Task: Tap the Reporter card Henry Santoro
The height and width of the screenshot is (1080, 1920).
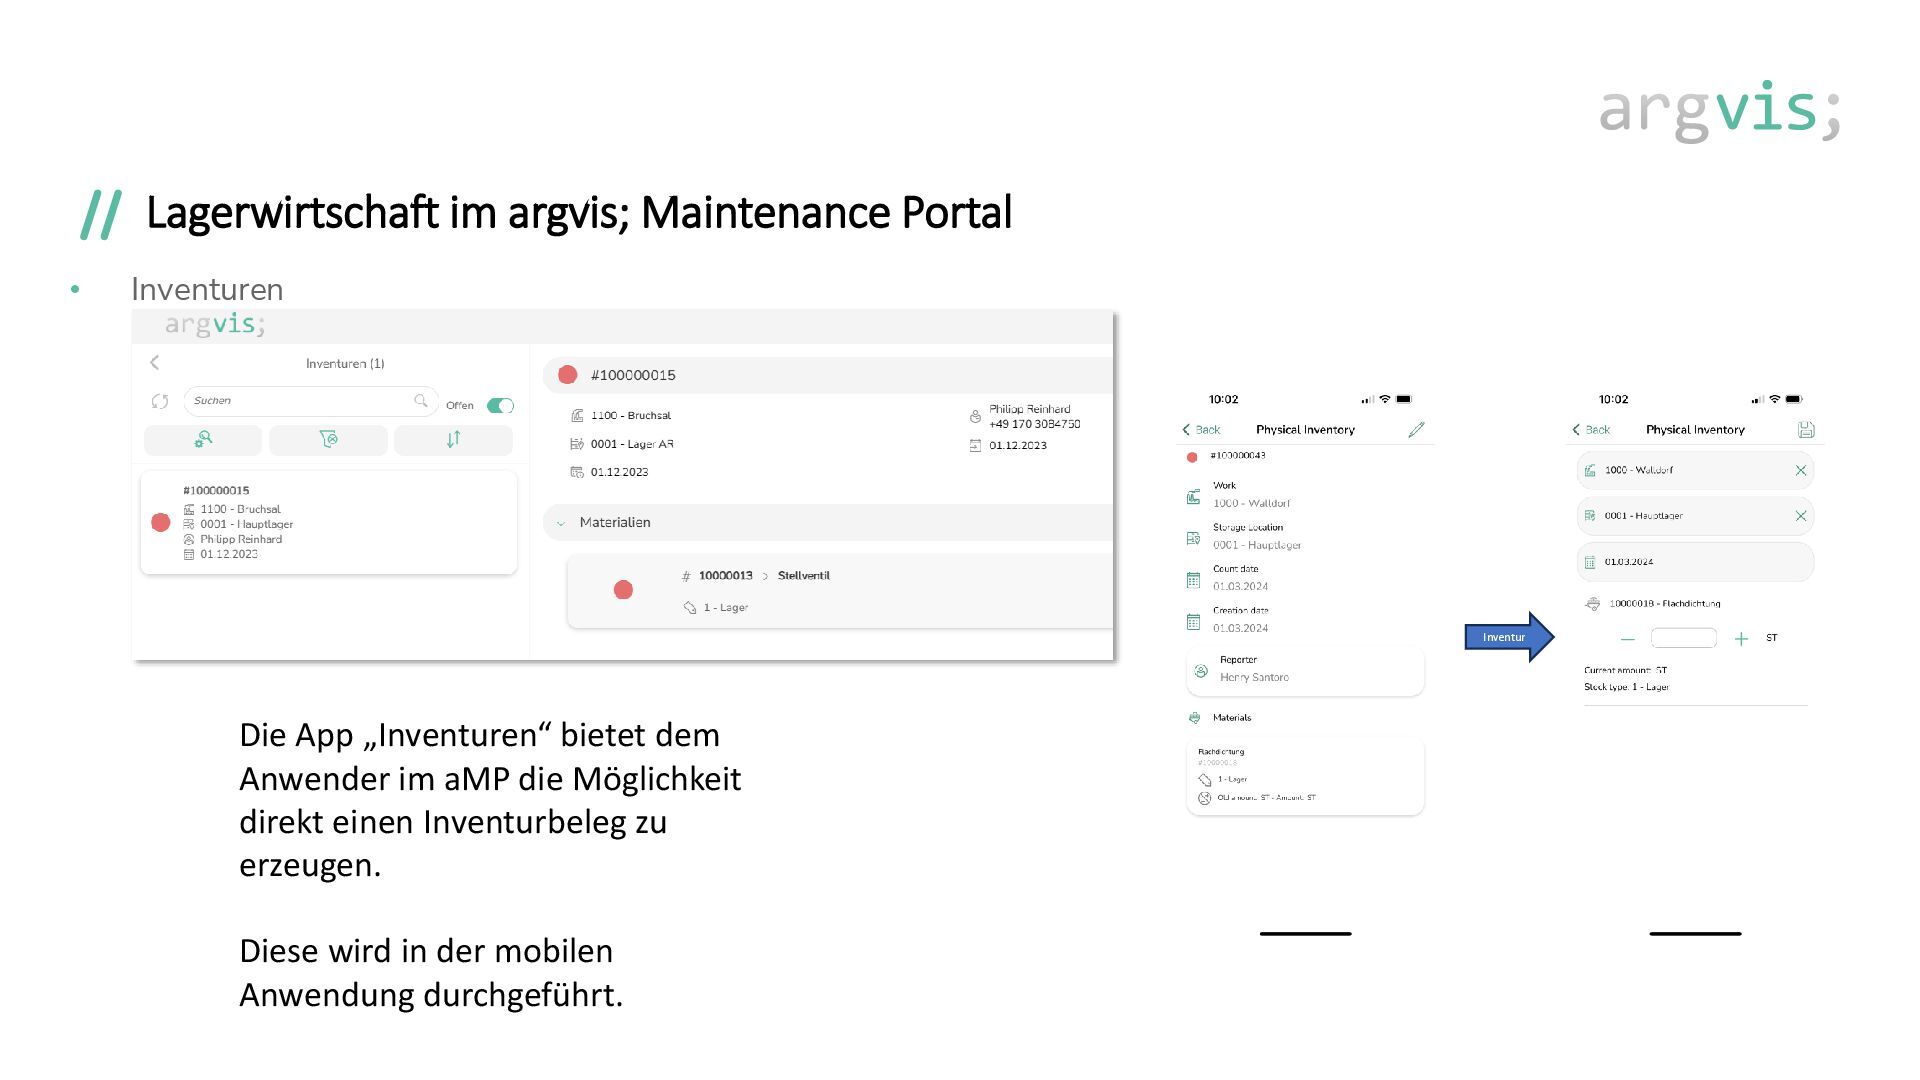Action: point(1305,671)
